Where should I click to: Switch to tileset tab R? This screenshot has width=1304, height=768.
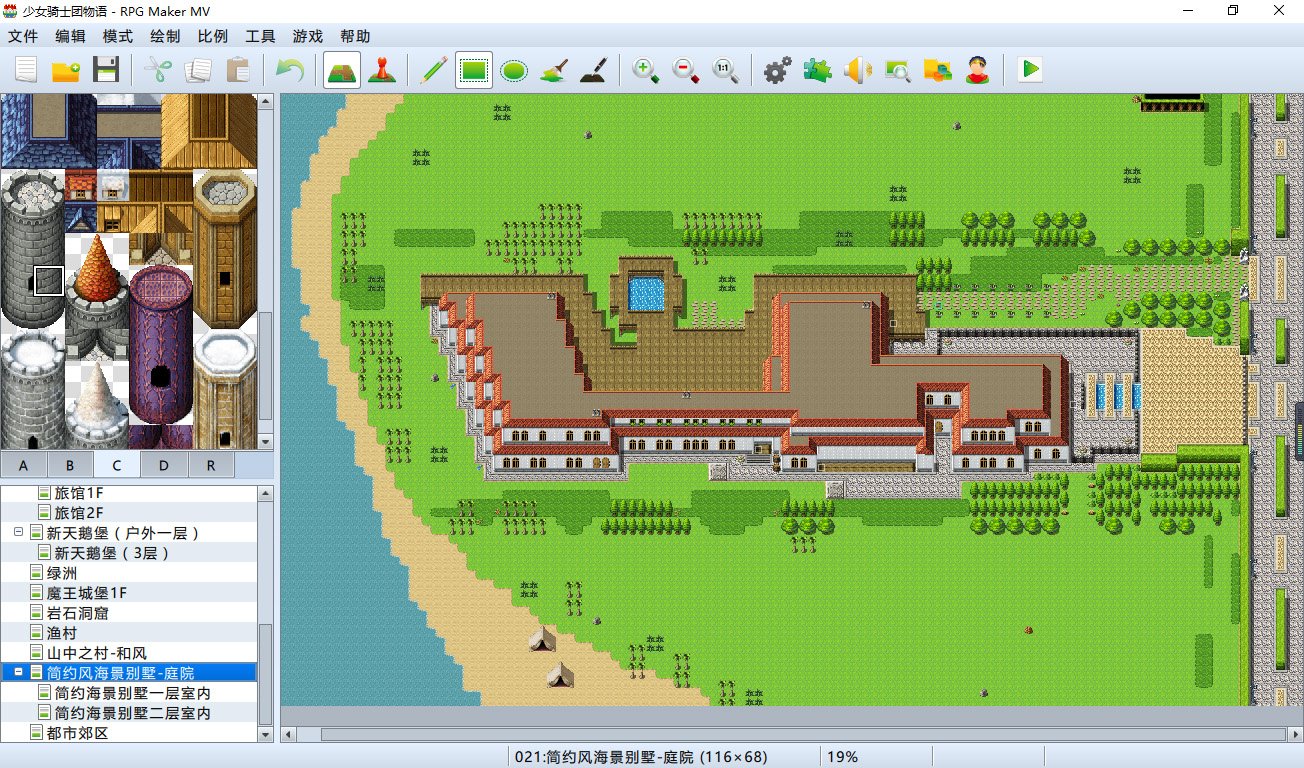[x=210, y=465]
